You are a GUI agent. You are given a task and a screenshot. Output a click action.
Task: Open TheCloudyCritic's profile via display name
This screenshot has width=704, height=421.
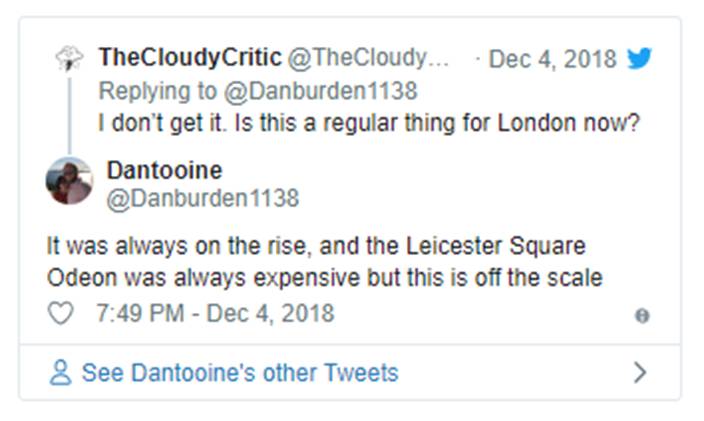click(x=189, y=58)
